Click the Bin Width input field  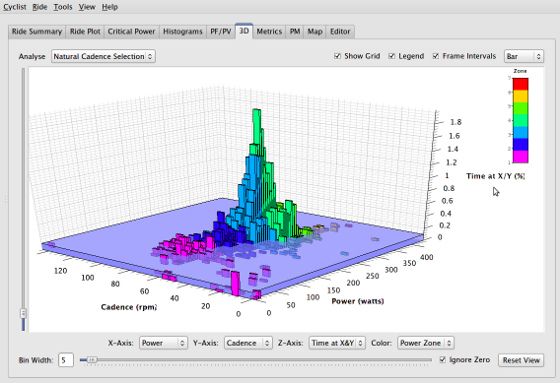click(x=66, y=360)
